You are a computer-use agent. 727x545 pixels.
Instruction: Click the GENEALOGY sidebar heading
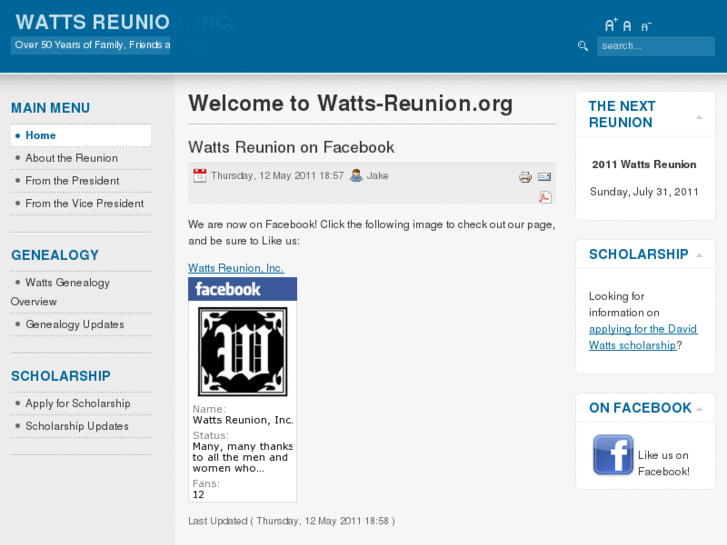pyautogui.click(x=55, y=255)
